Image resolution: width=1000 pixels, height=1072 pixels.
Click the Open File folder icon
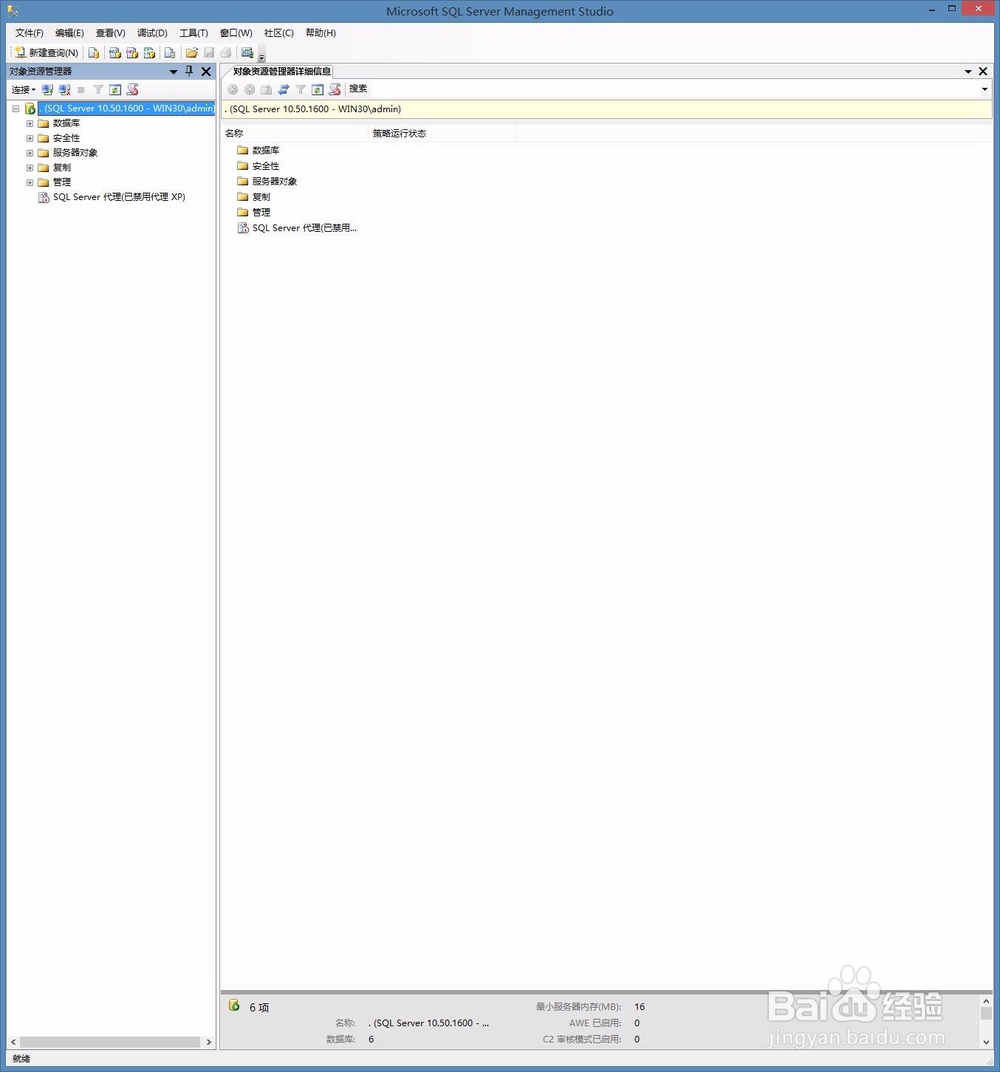pyautogui.click(x=192, y=53)
